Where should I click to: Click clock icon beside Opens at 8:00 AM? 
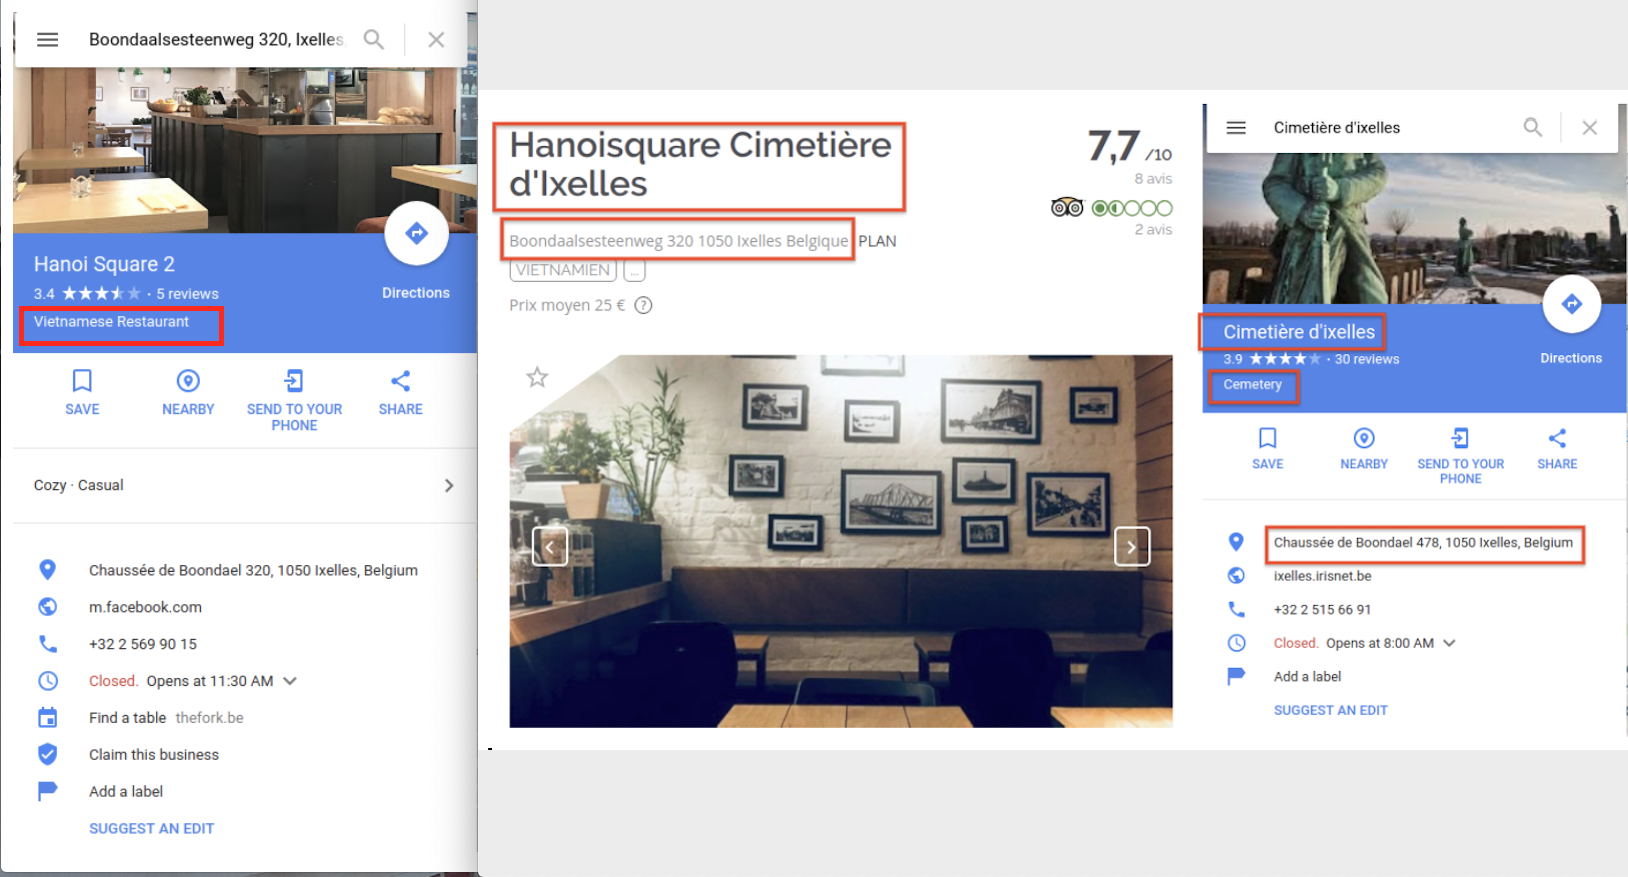pos(1236,643)
